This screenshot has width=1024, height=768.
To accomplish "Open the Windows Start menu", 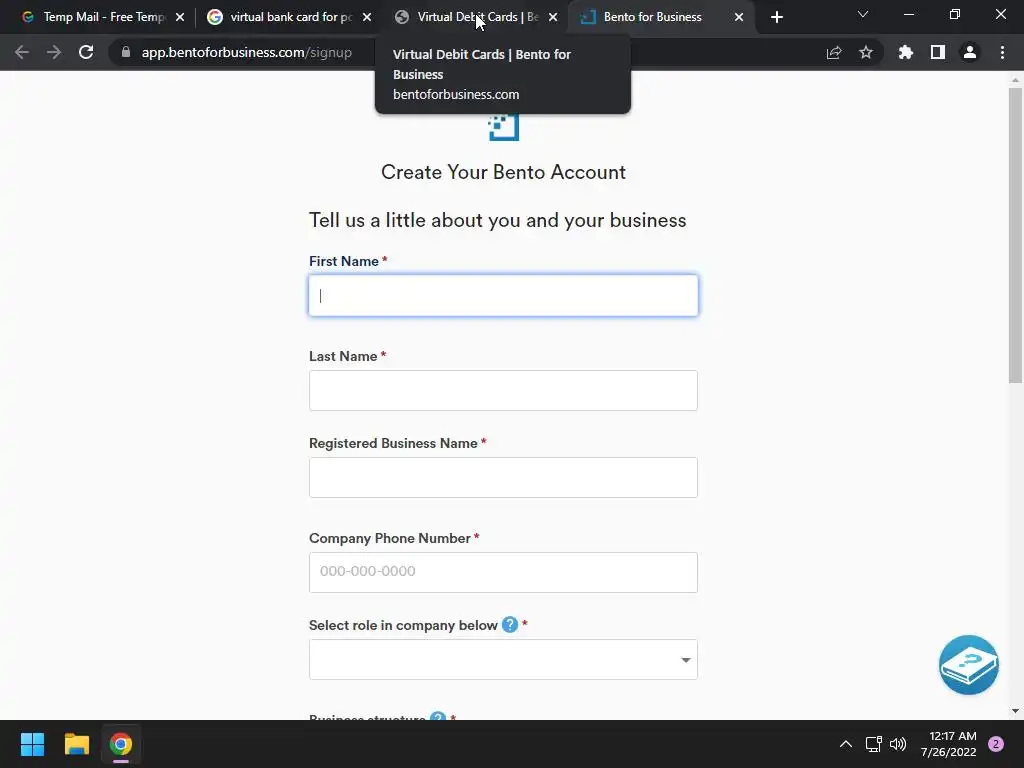I will pos(32,744).
